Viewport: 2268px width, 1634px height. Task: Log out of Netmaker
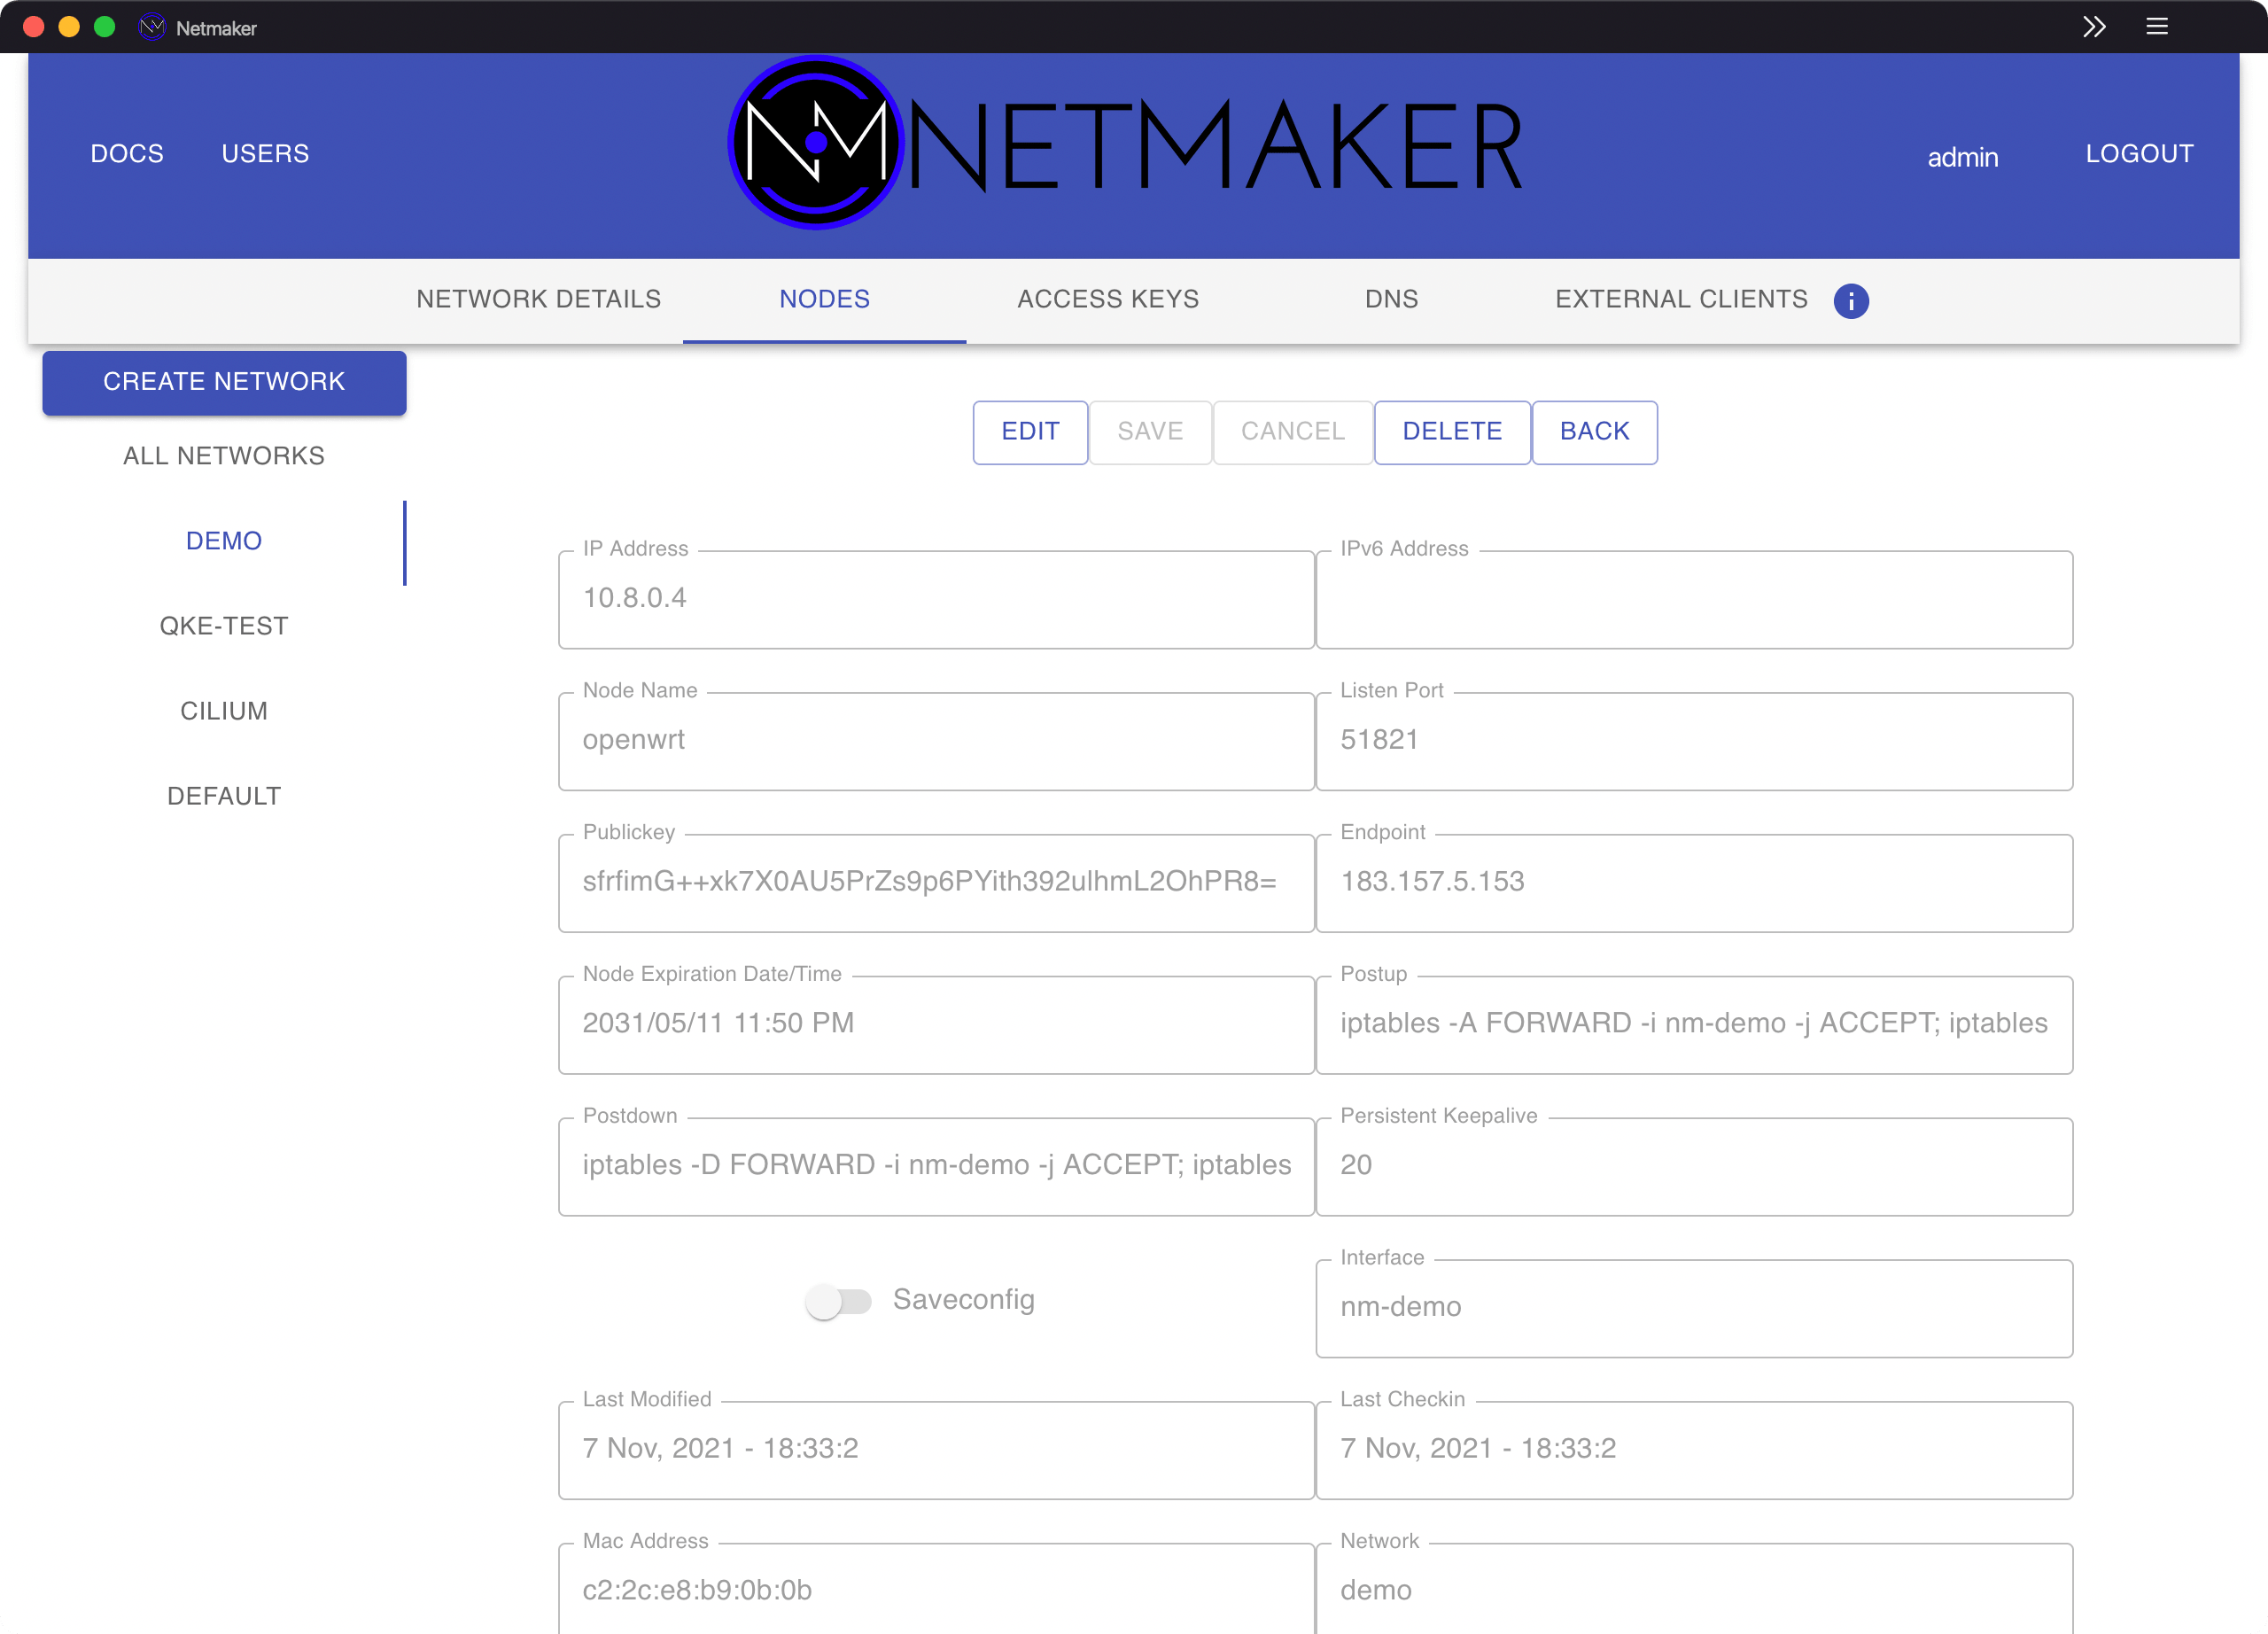pos(2138,153)
